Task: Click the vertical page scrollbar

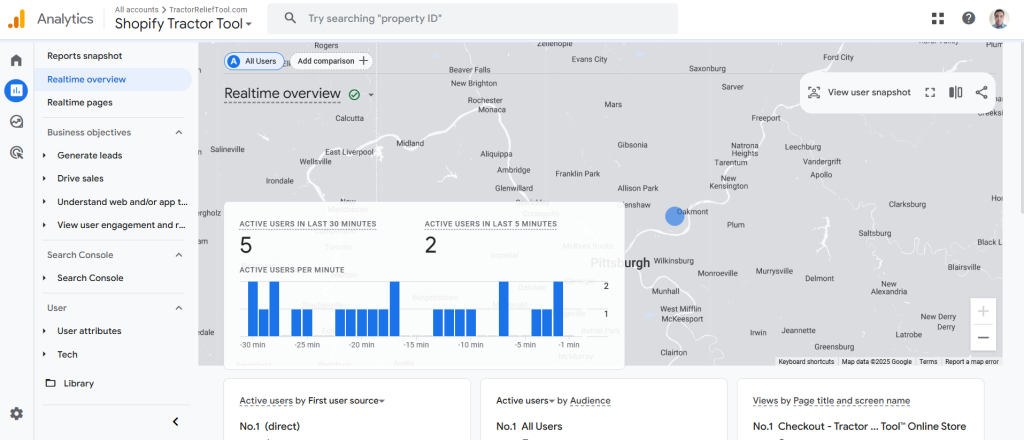Action: [x=1020, y=127]
